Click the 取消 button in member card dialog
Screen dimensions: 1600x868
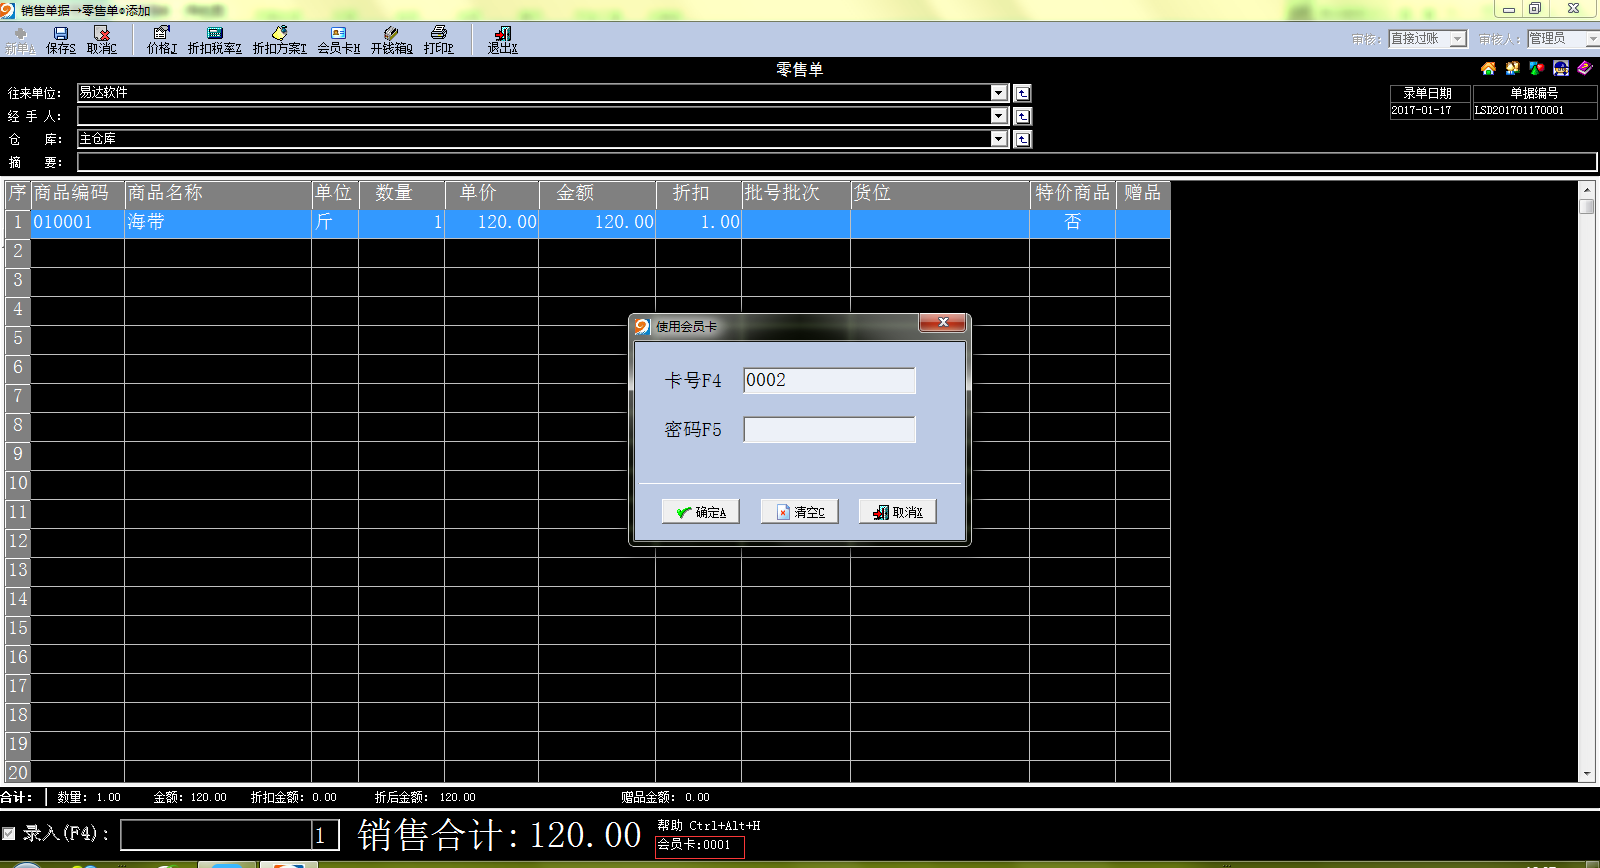coord(897,512)
